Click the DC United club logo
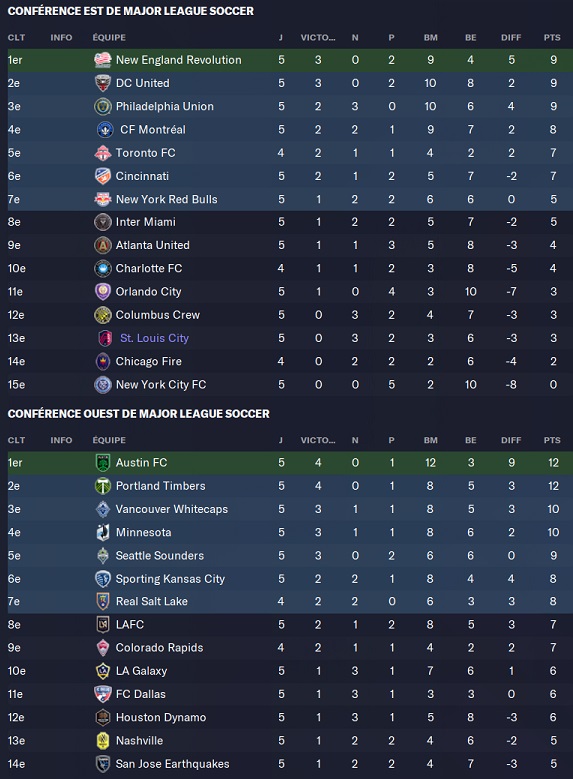 (x=103, y=83)
